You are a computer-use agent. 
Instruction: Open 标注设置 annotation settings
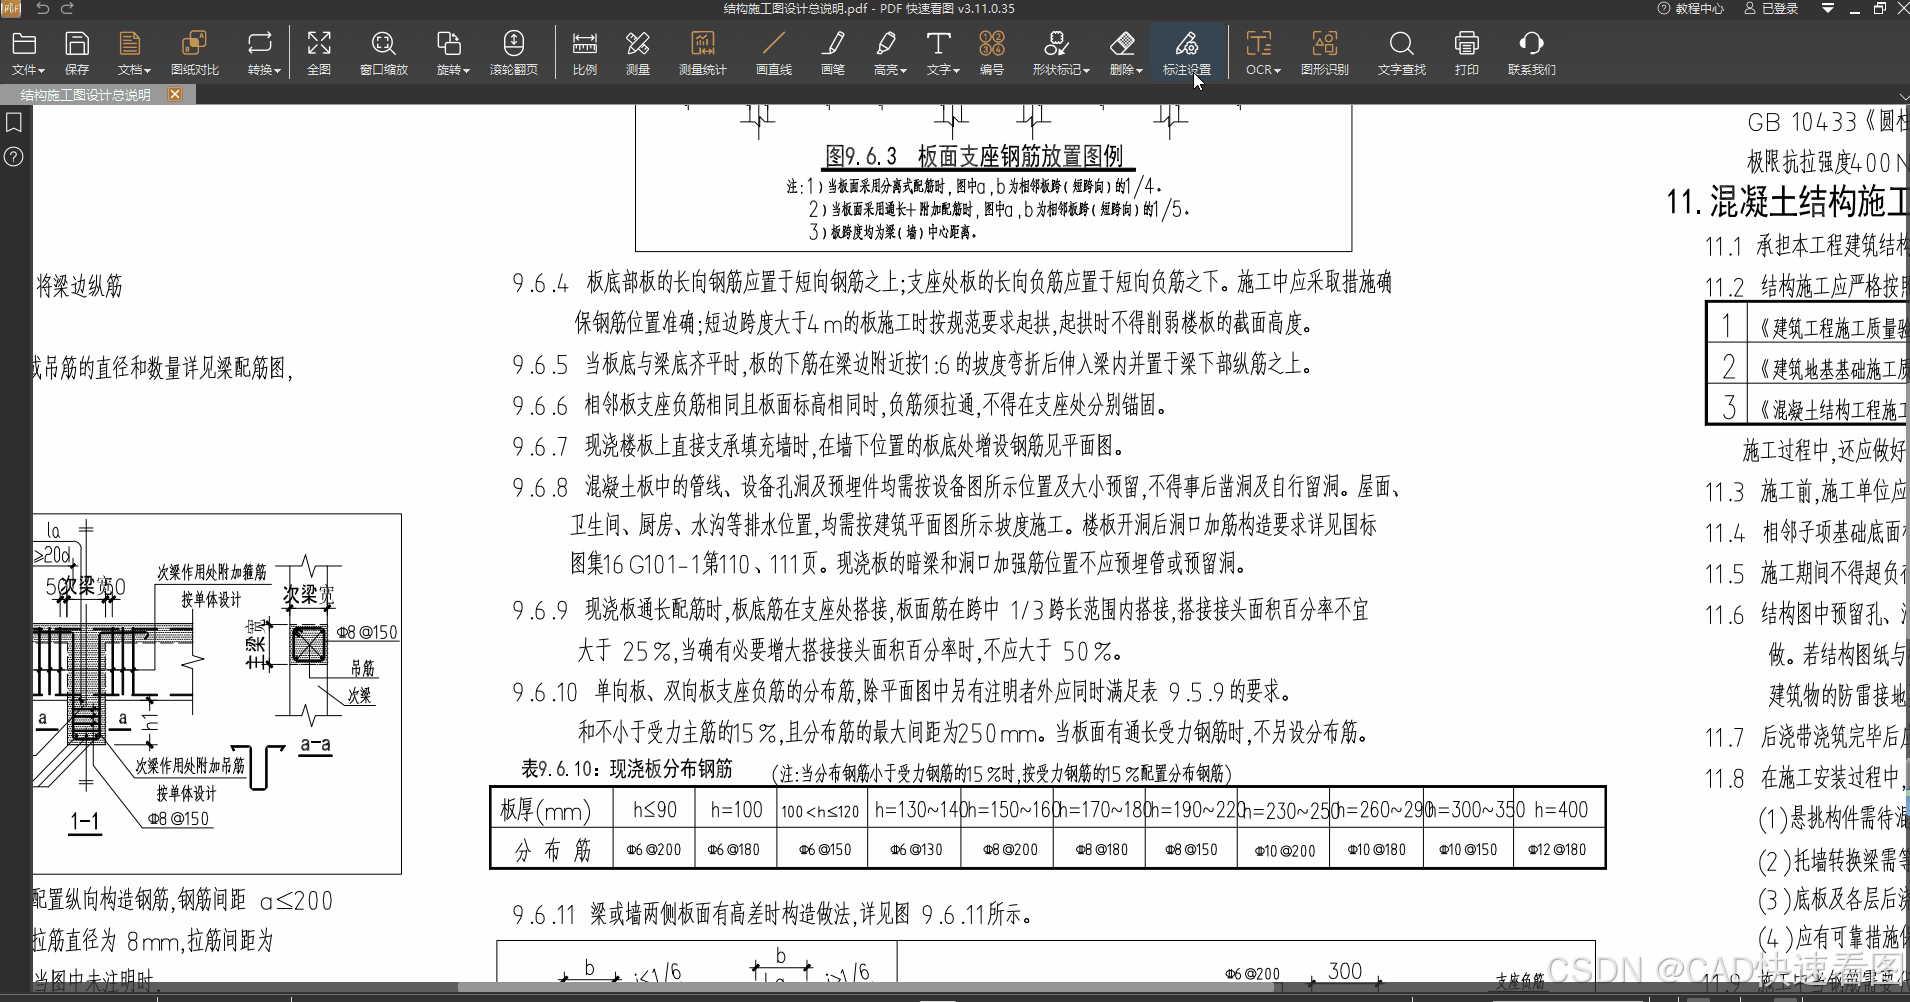(1187, 53)
